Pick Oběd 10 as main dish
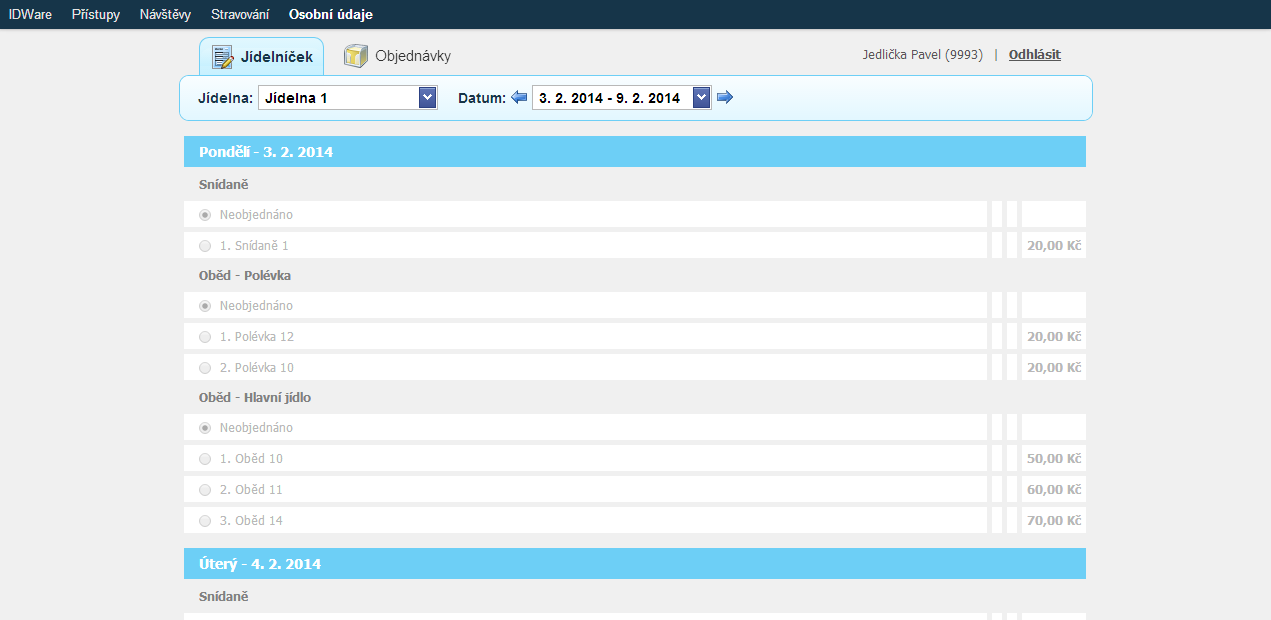Image resolution: width=1271 pixels, height=620 pixels. coord(205,459)
